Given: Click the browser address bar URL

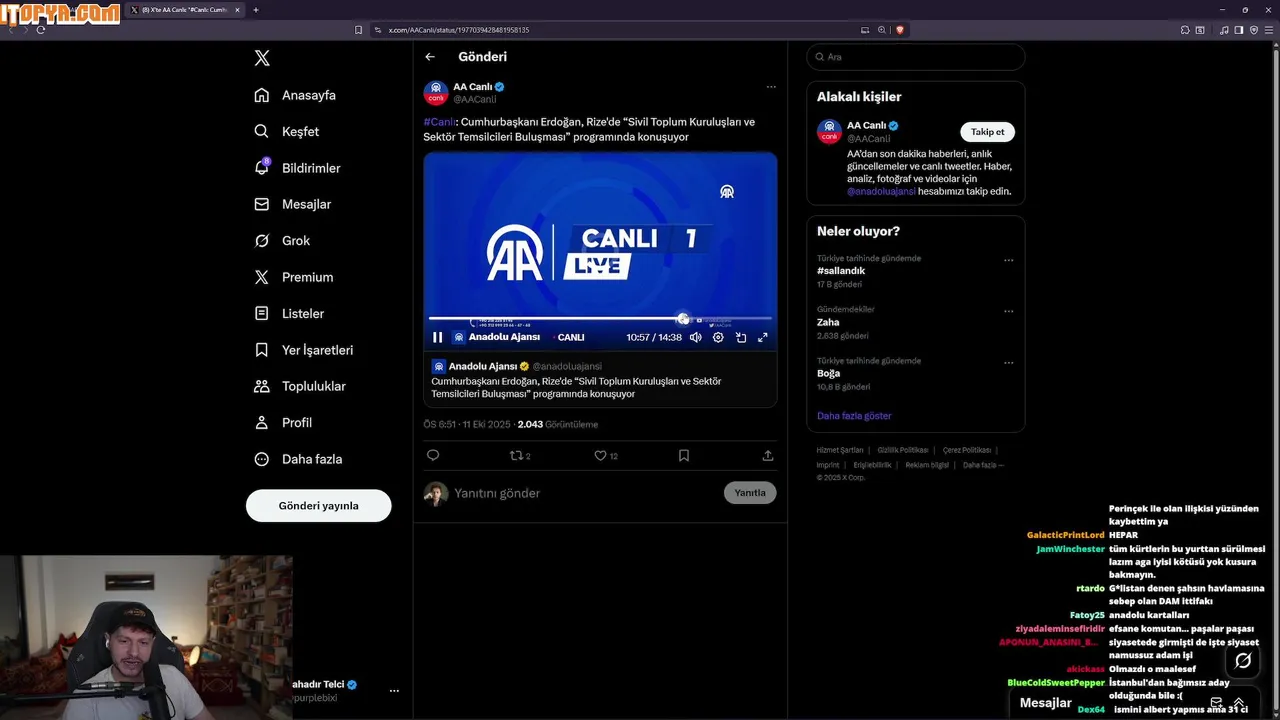Looking at the screenshot, I should pyautogui.click(x=459, y=30).
